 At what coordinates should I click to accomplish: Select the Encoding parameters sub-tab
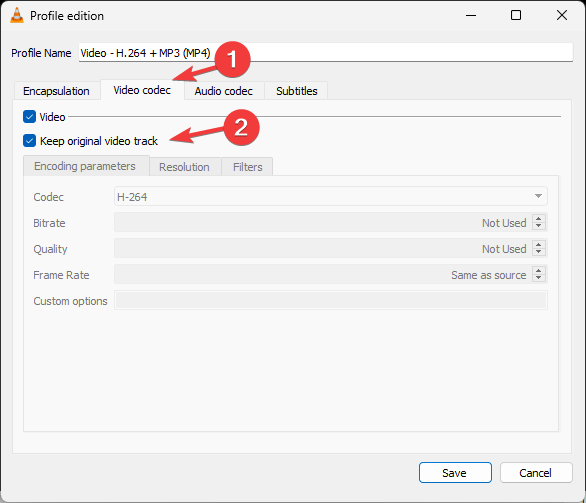click(85, 166)
